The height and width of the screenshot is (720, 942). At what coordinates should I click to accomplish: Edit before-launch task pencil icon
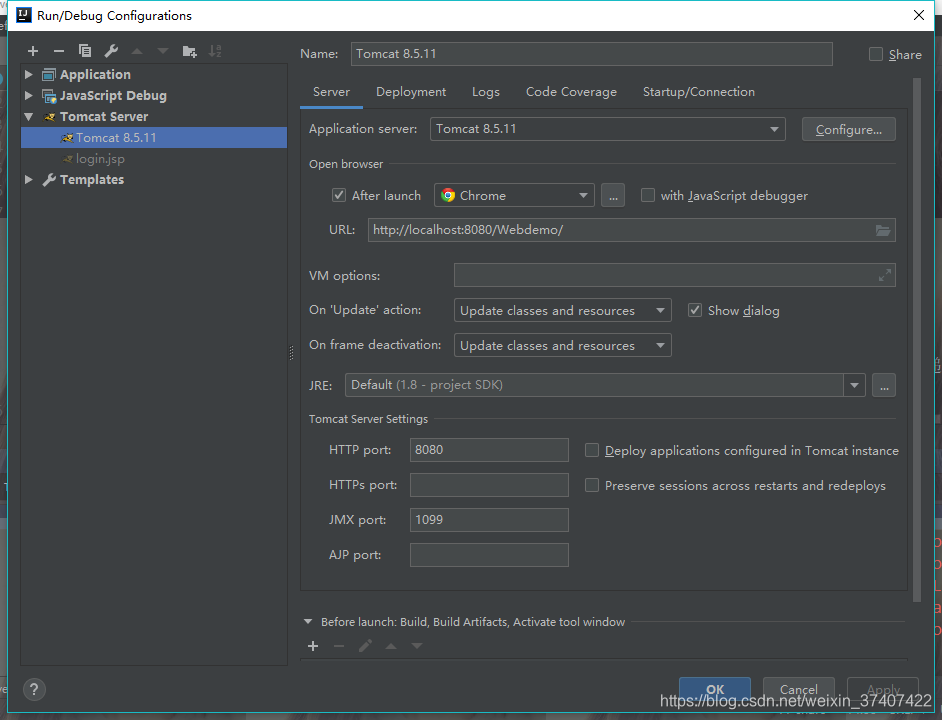[365, 646]
